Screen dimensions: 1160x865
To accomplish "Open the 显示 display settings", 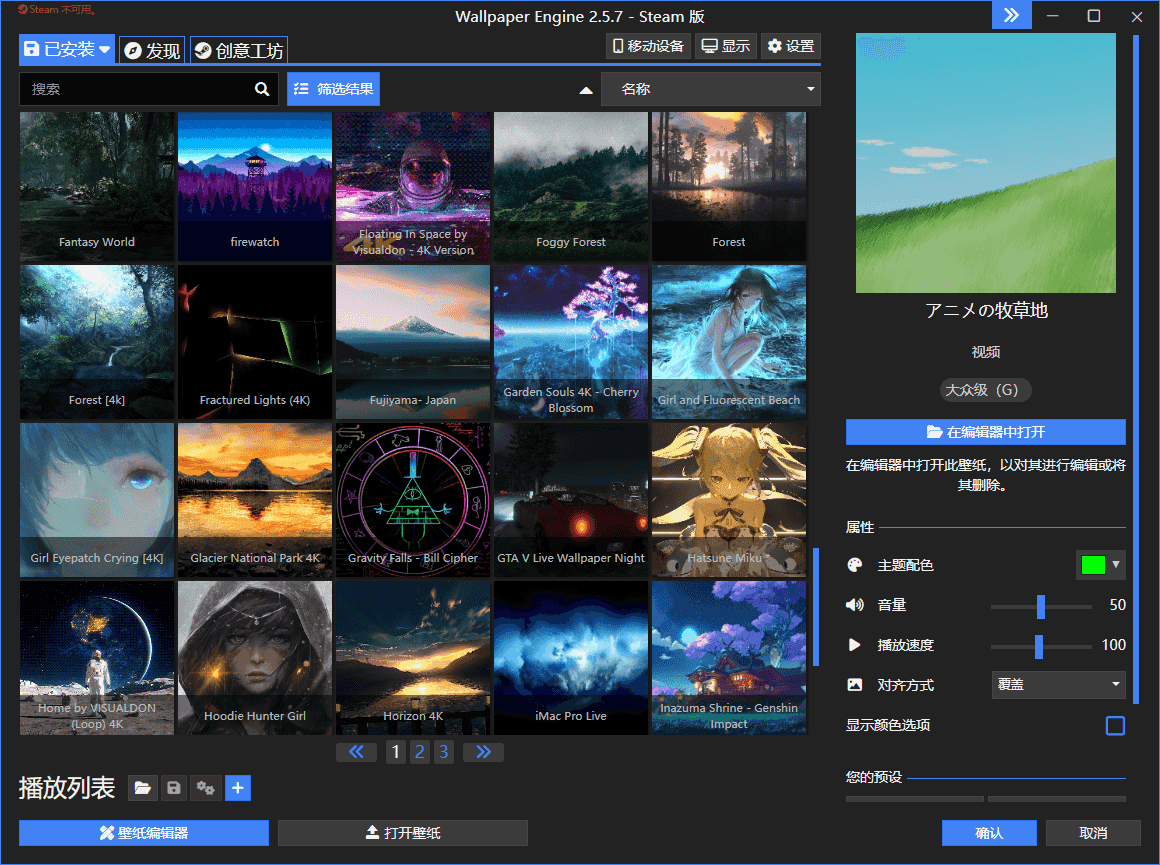I will 726,46.
